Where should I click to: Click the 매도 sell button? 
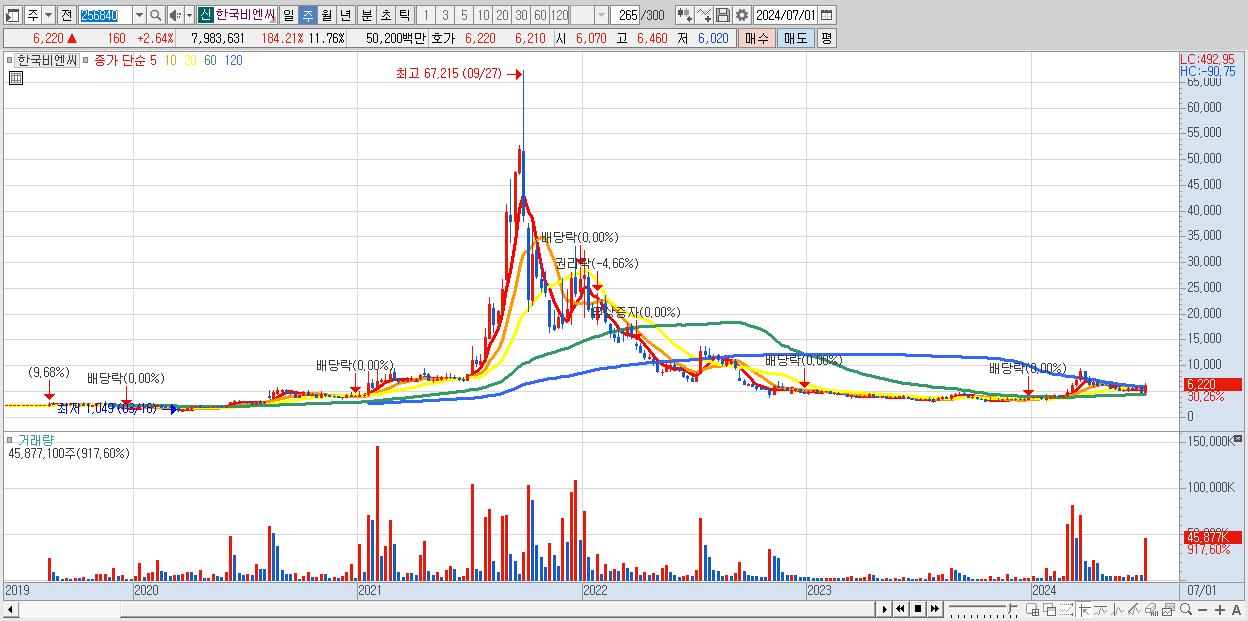(x=795, y=38)
